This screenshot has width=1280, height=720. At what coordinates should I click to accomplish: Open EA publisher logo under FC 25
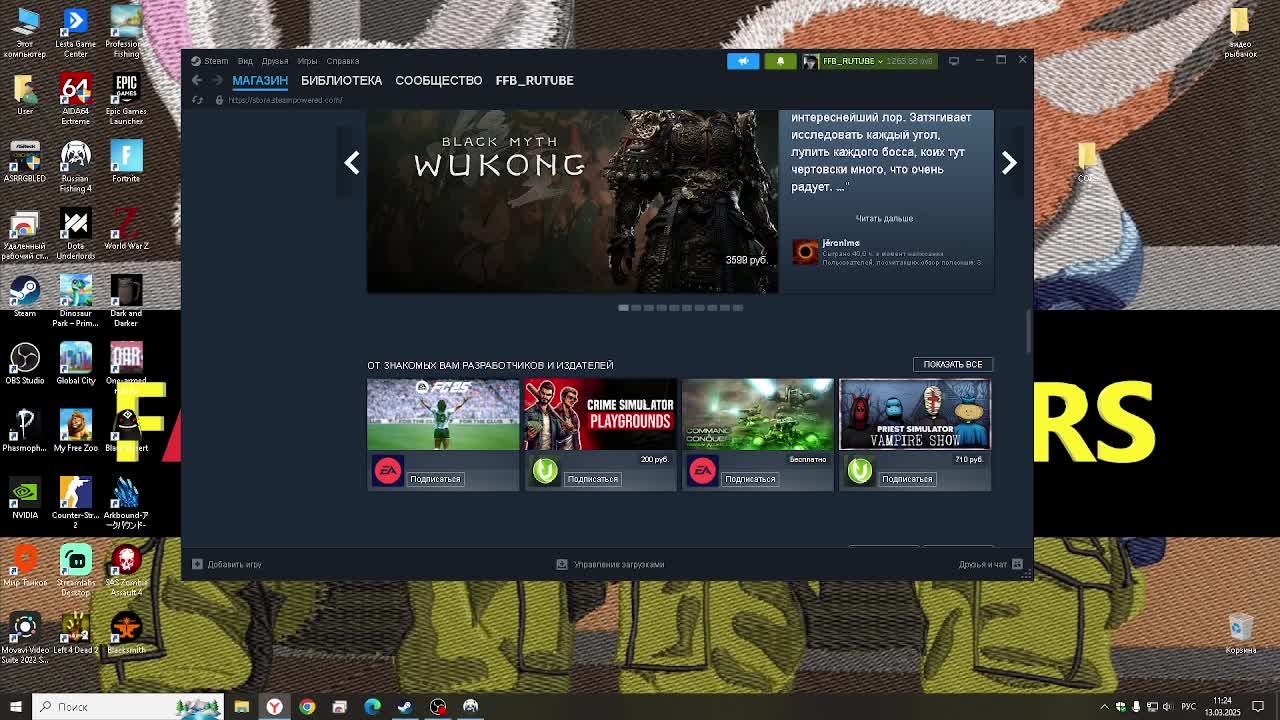click(388, 470)
